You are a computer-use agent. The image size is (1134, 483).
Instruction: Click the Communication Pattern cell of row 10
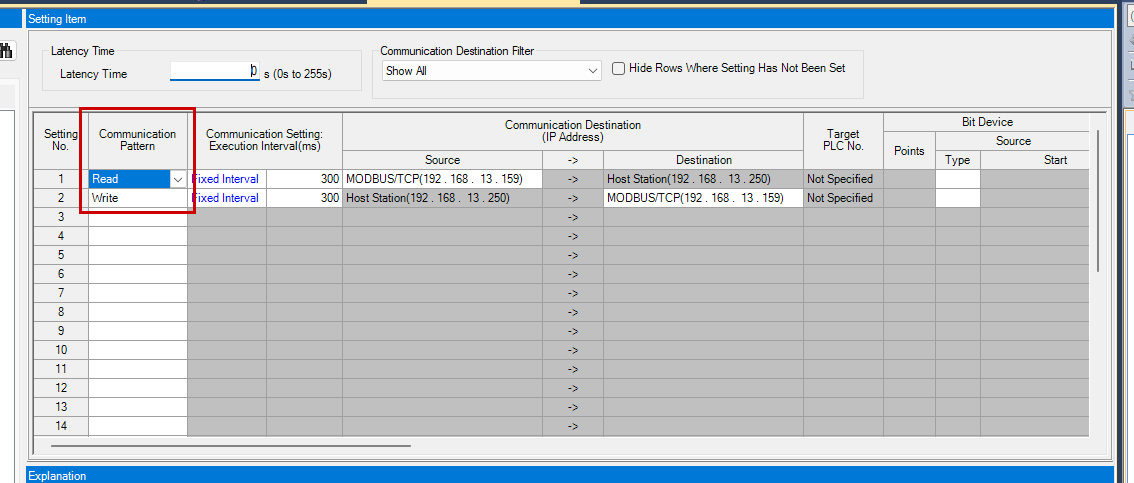click(138, 349)
